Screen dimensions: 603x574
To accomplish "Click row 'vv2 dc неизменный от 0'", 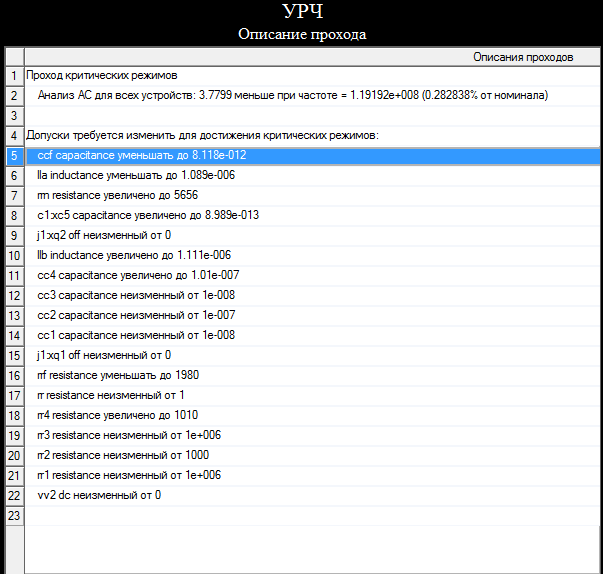I will pyautogui.click(x=312, y=495).
